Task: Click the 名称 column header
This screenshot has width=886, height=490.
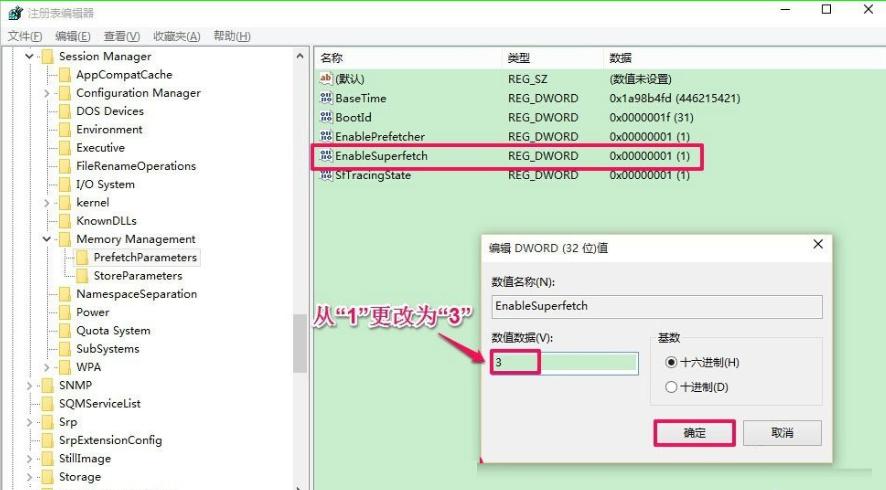Action: [407, 58]
